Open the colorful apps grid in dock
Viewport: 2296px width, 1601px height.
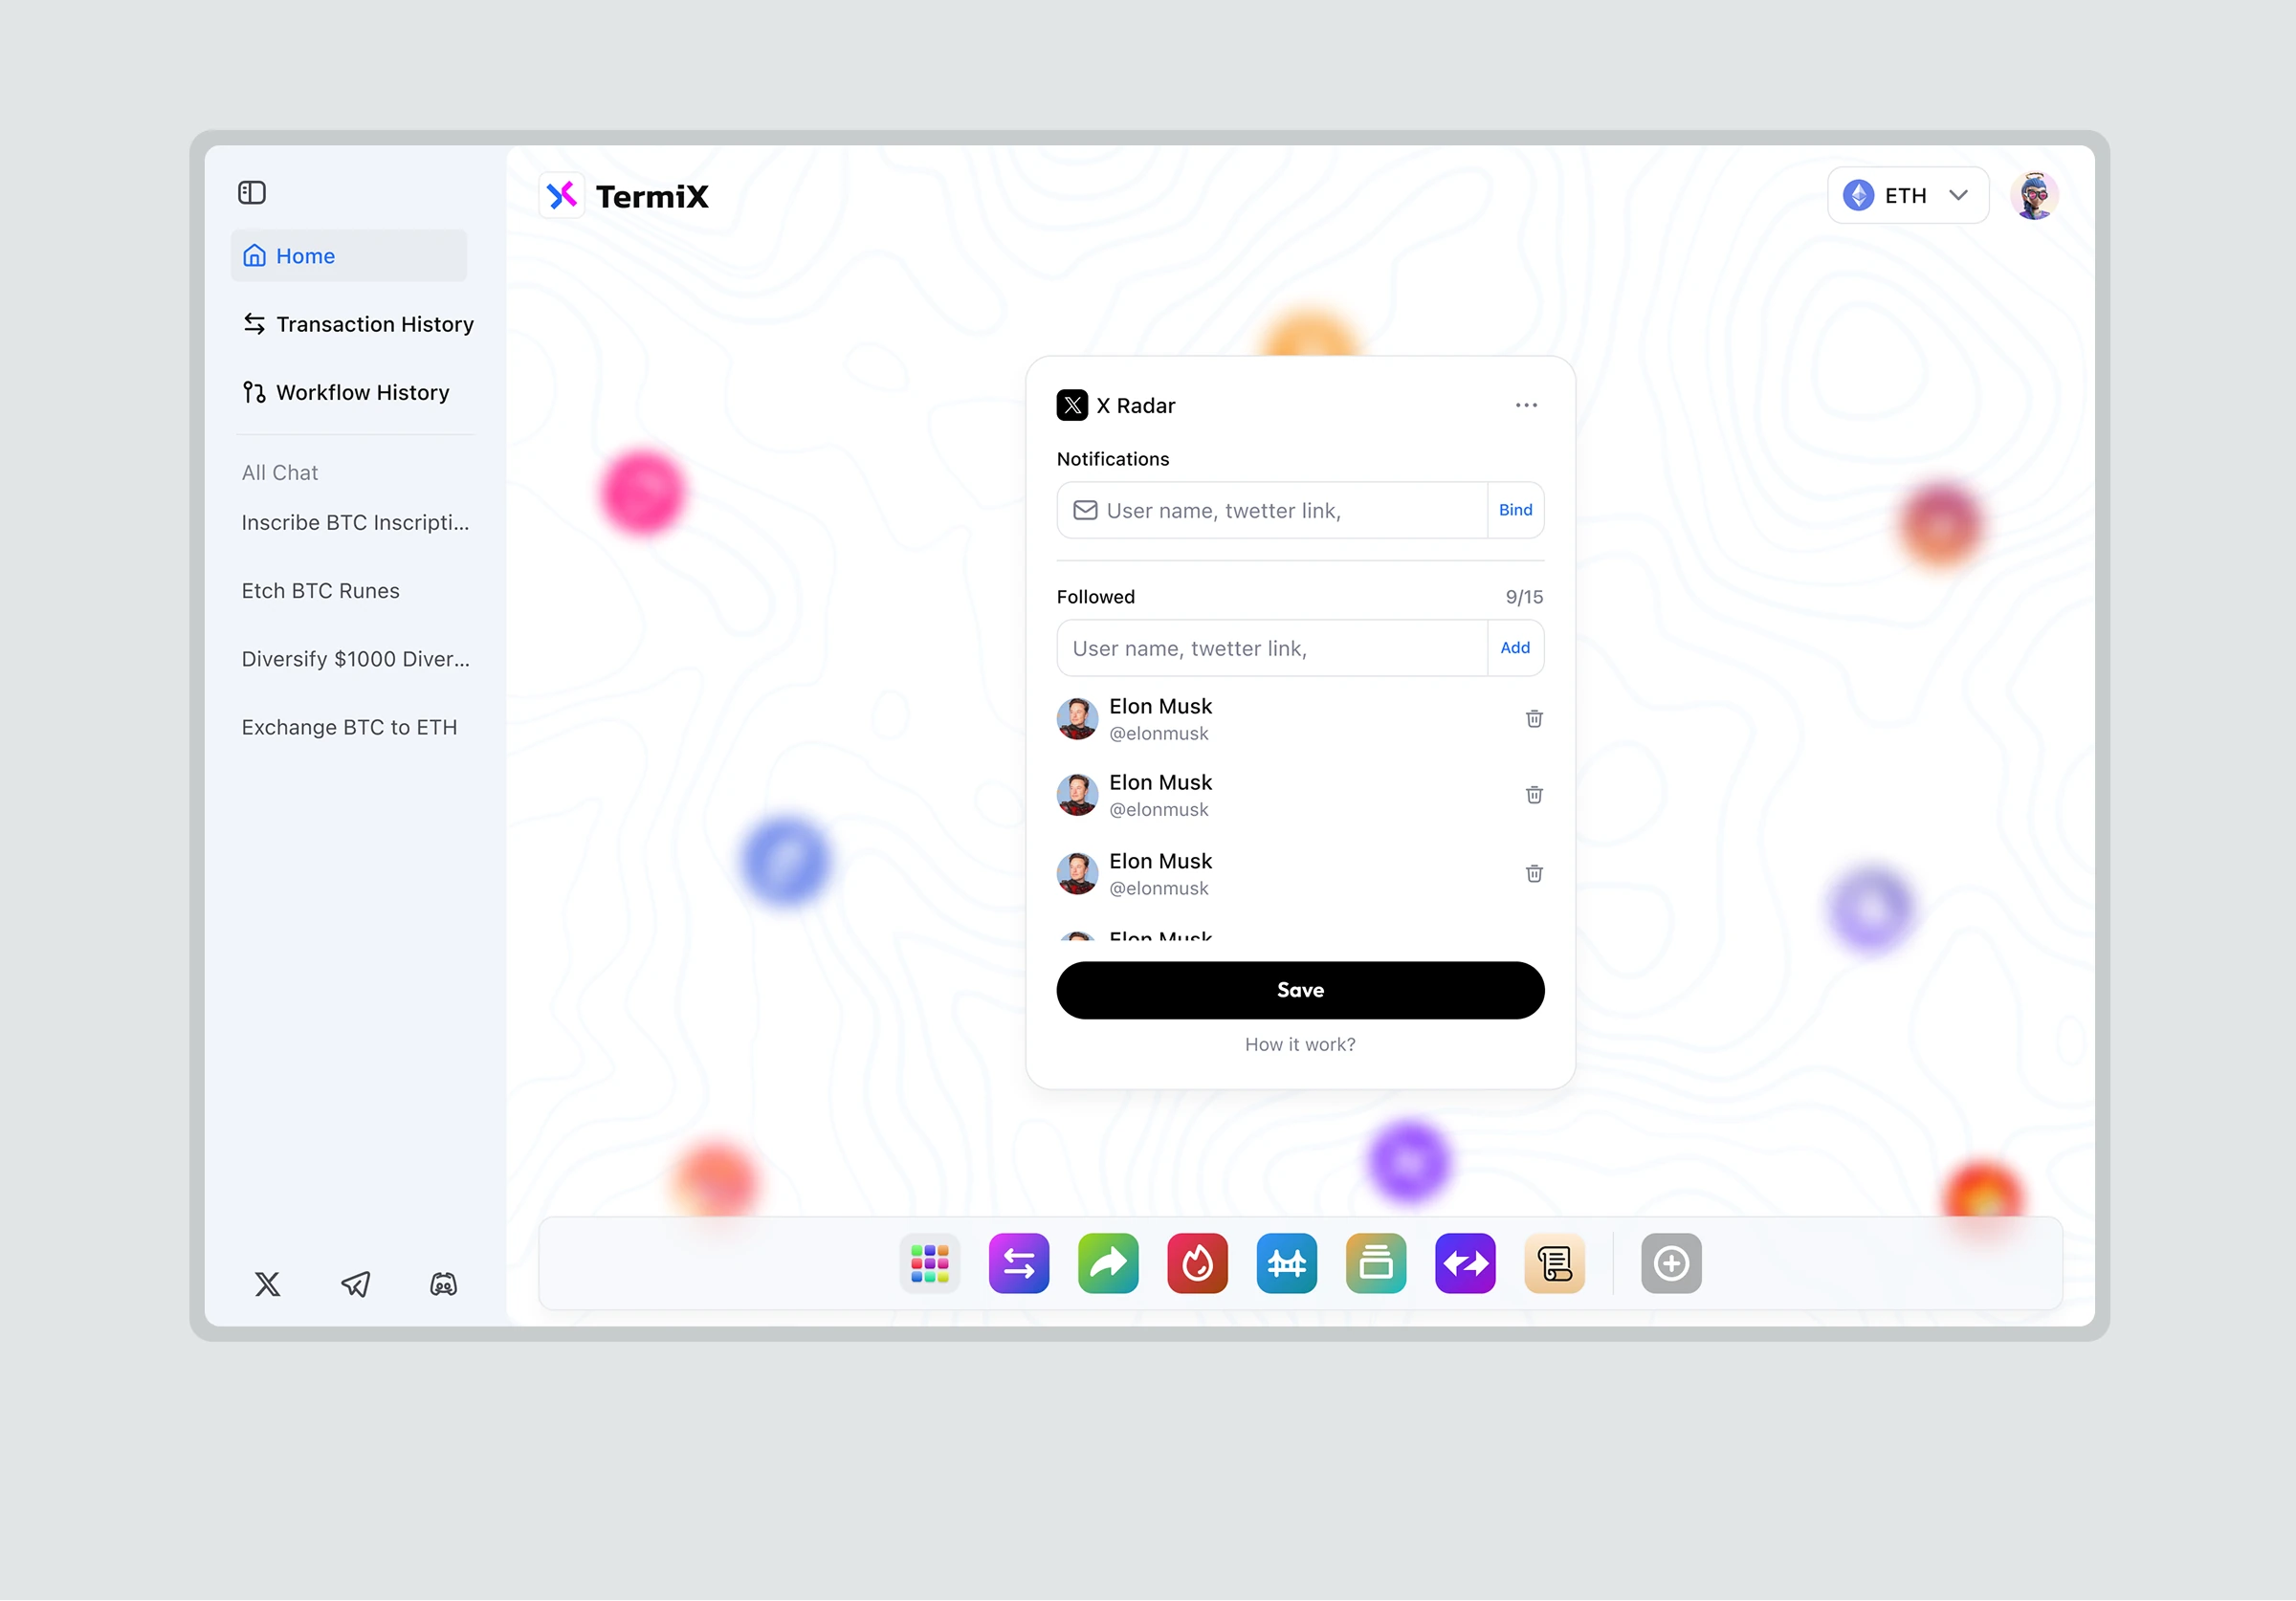click(930, 1263)
